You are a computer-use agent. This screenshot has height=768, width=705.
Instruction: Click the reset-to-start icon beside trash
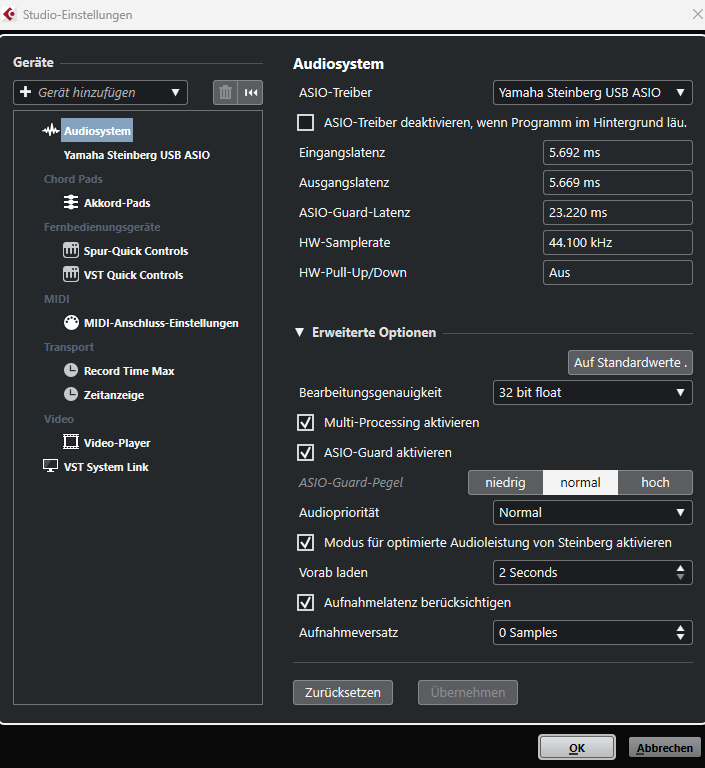251,92
